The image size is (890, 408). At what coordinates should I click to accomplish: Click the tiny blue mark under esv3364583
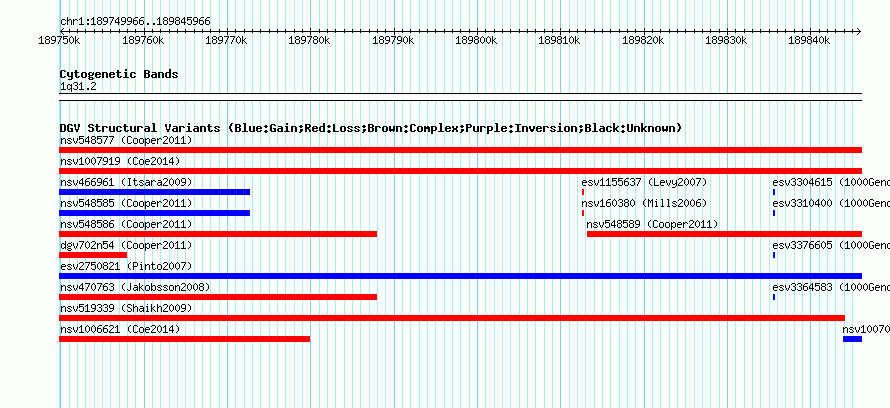pos(774,297)
